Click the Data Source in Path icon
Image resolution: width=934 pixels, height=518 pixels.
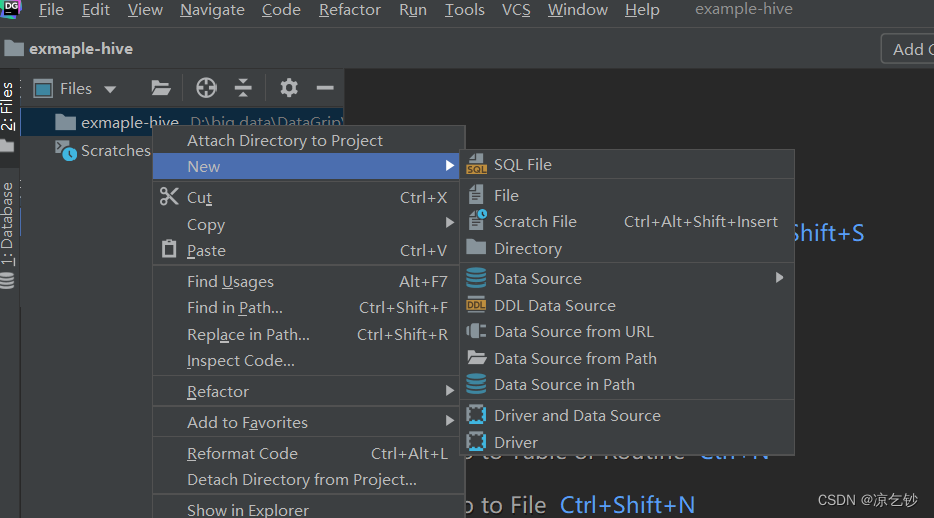(476, 384)
